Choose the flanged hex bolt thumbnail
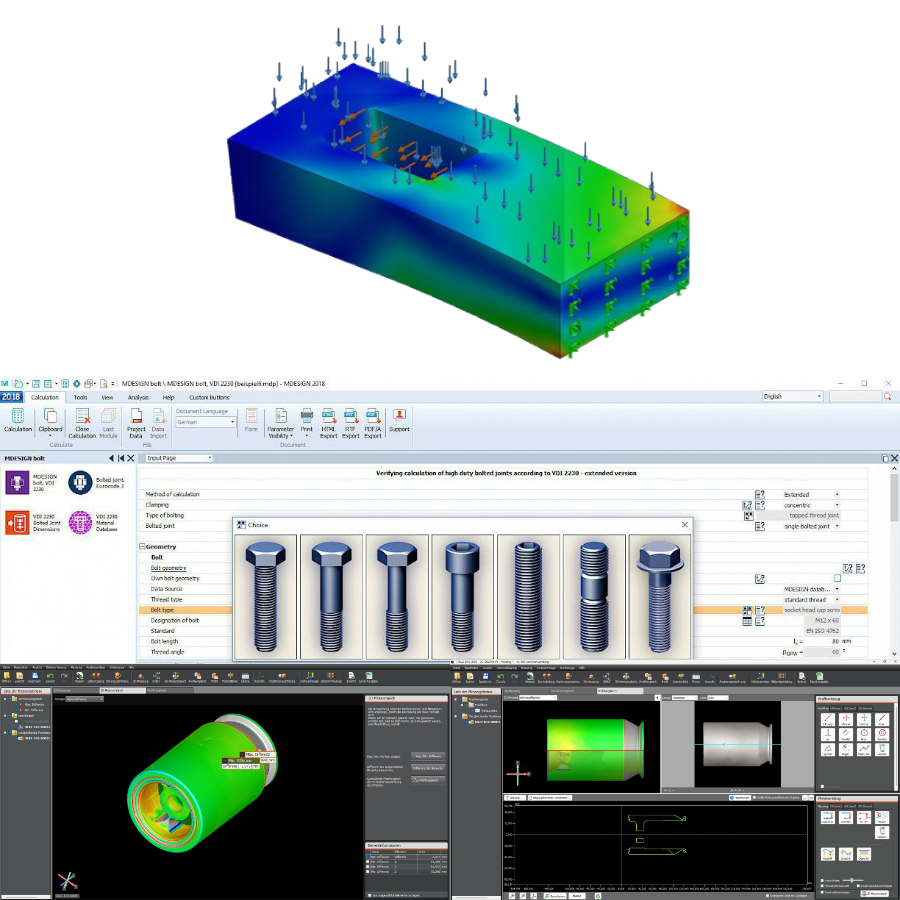The image size is (900, 900). coord(660,597)
